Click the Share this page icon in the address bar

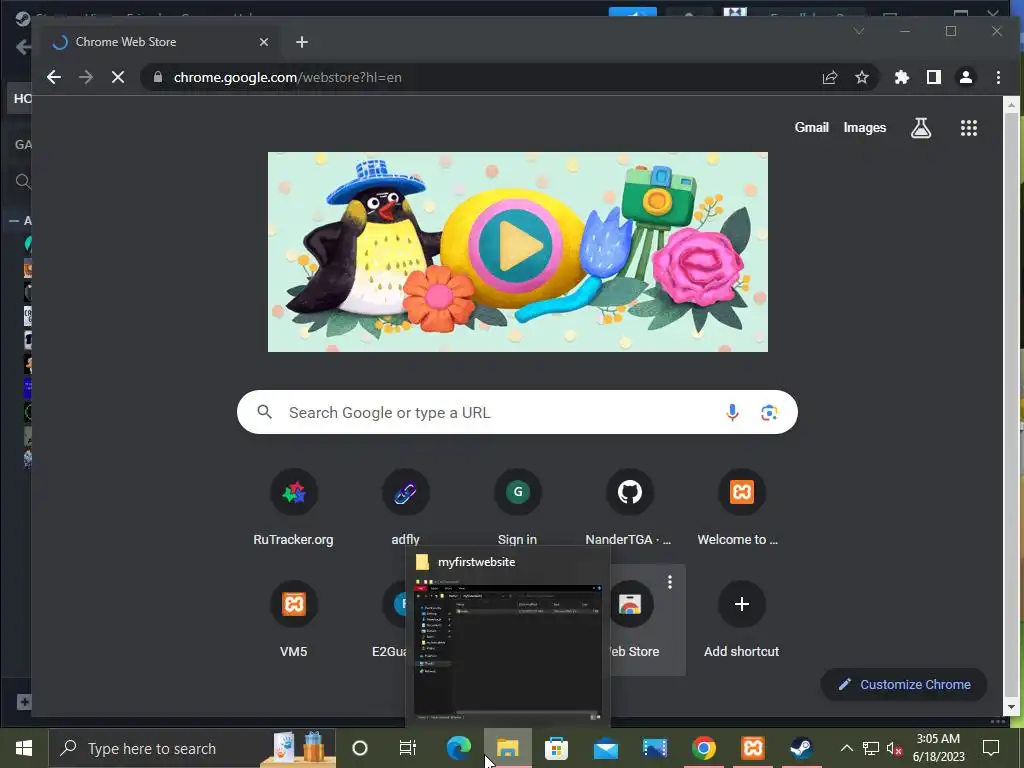point(829,77)
